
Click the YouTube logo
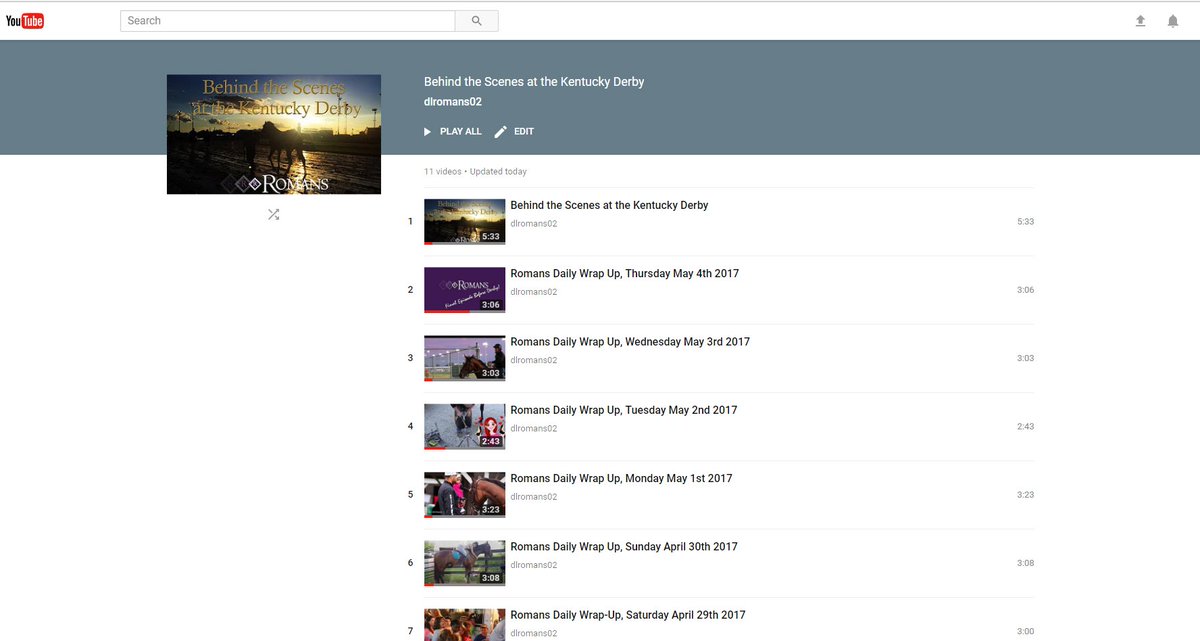click(x=25, y=21)
